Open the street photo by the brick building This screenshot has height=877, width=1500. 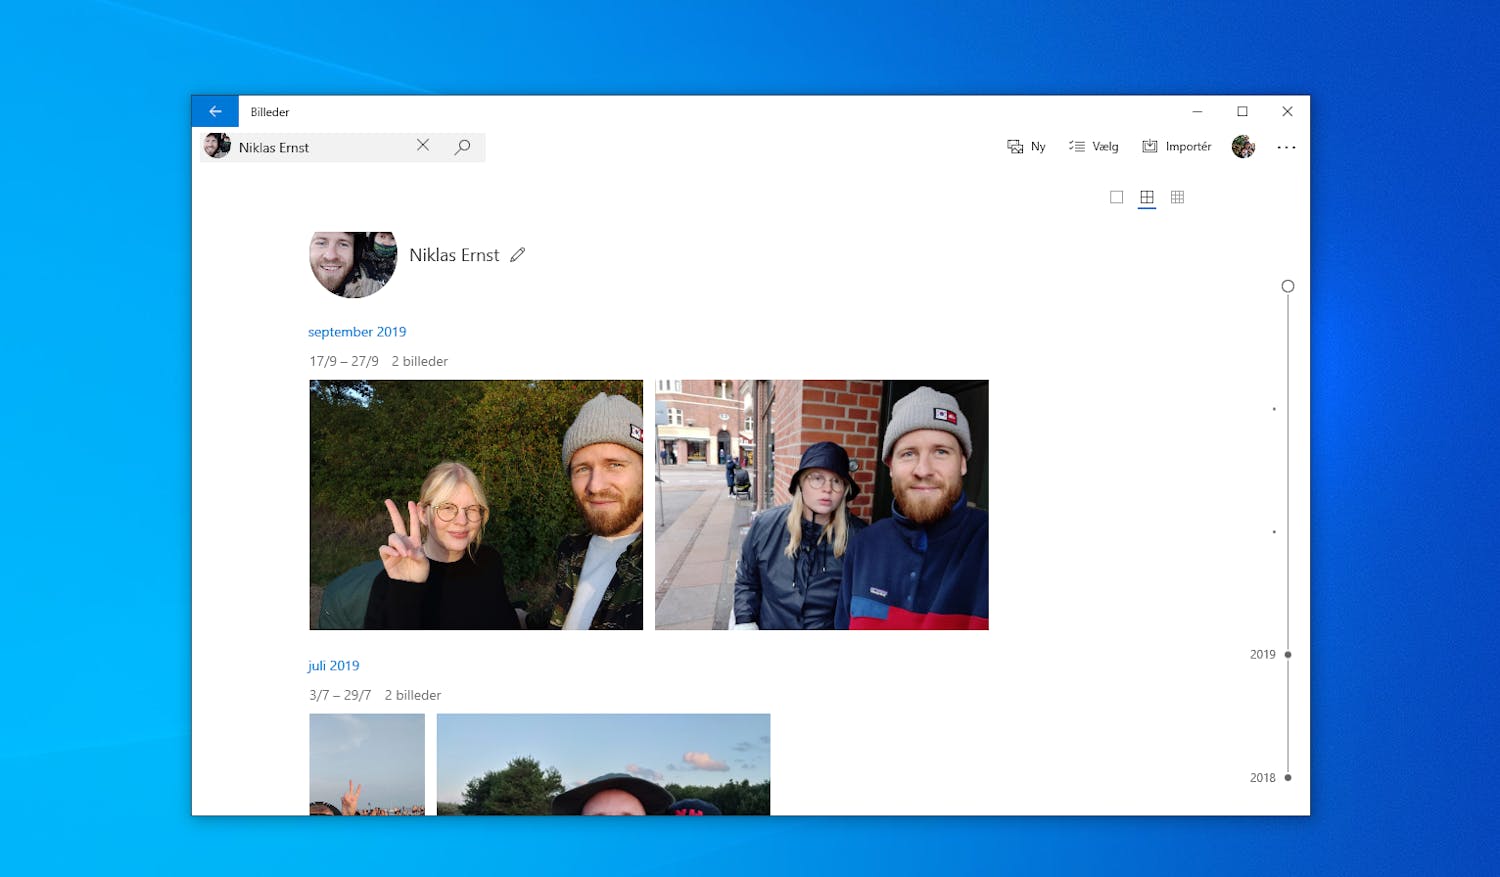pos(820,504)
